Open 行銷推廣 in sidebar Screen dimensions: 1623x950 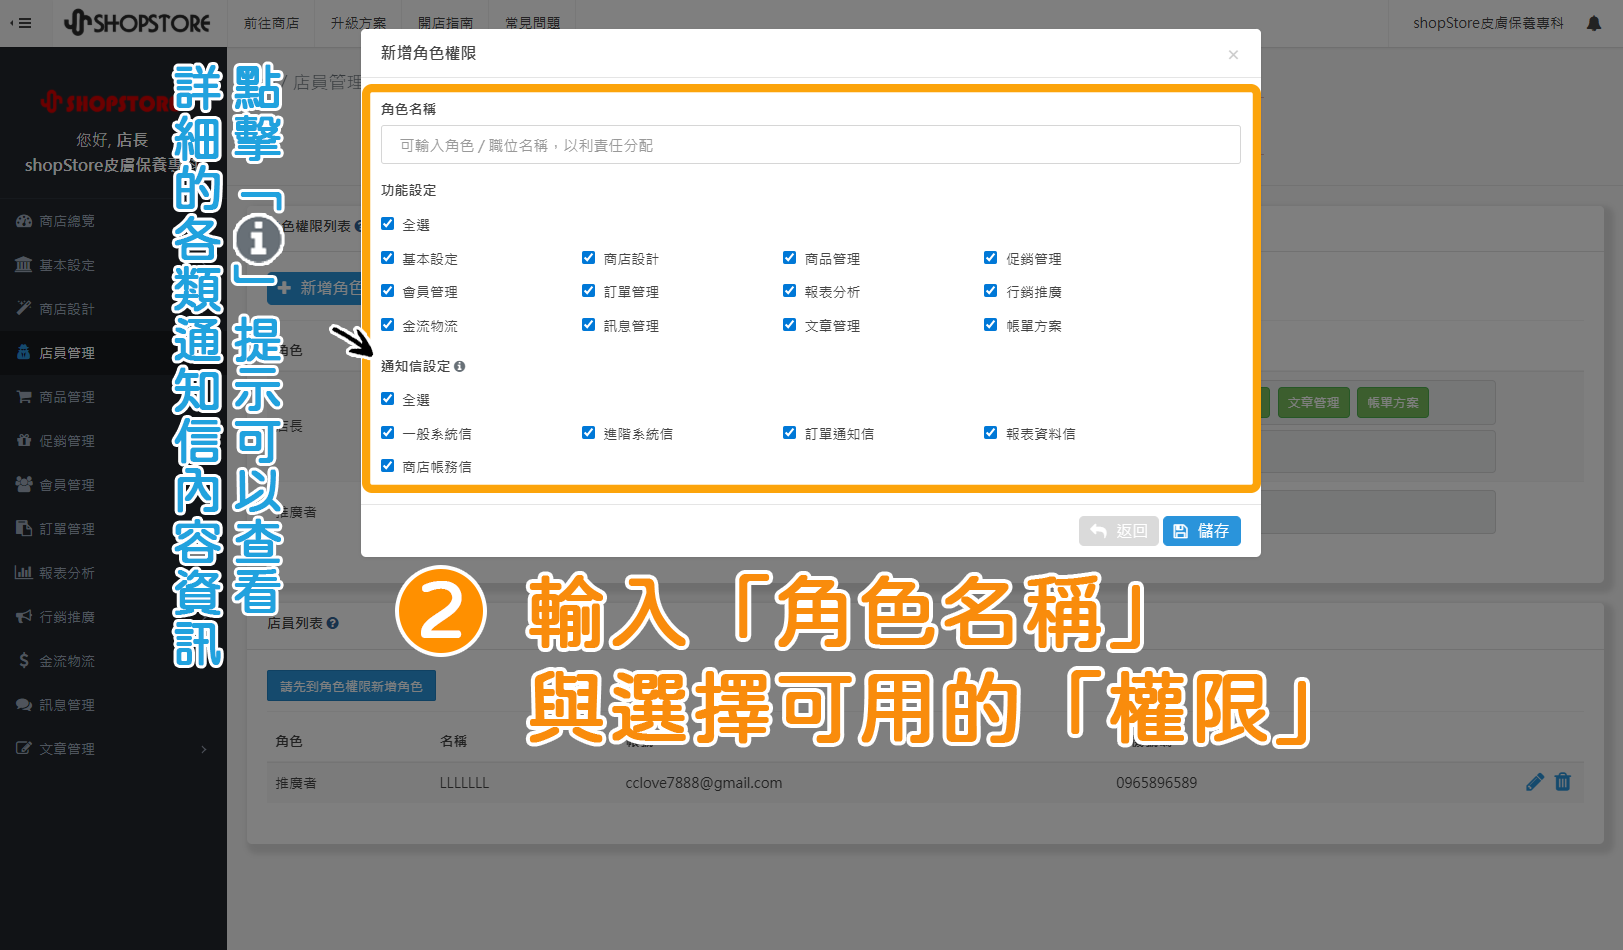(x=67, y=617)
